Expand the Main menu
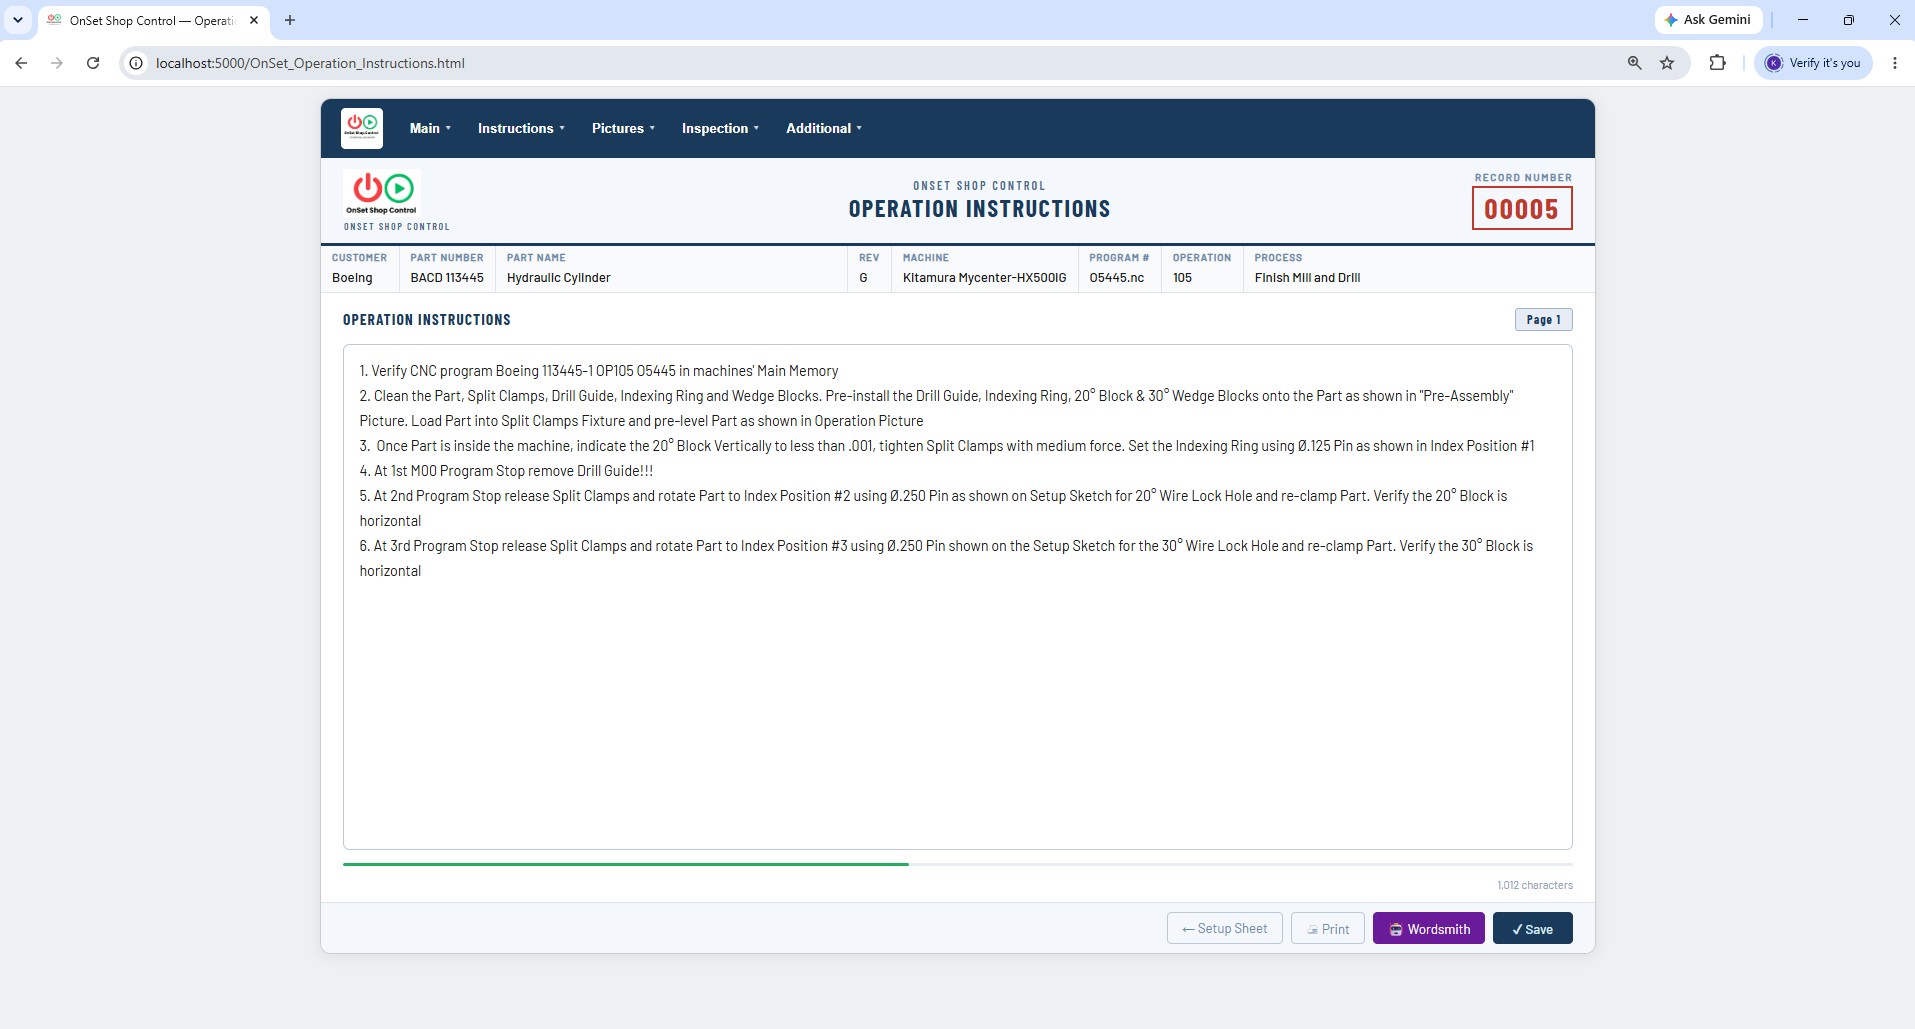This screenshot has width=1915, height=1029. pos(430,128)
